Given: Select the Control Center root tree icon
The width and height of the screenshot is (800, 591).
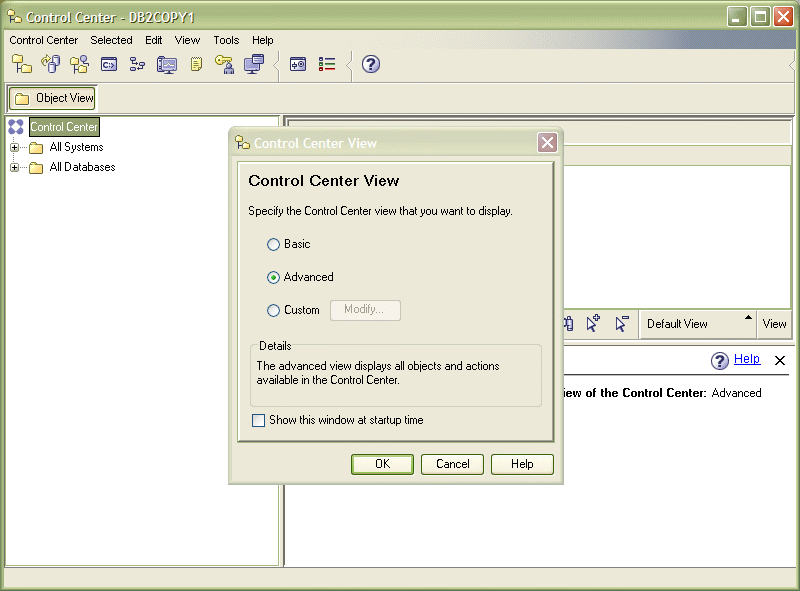Looking at the screenshot, I should 16,127.
